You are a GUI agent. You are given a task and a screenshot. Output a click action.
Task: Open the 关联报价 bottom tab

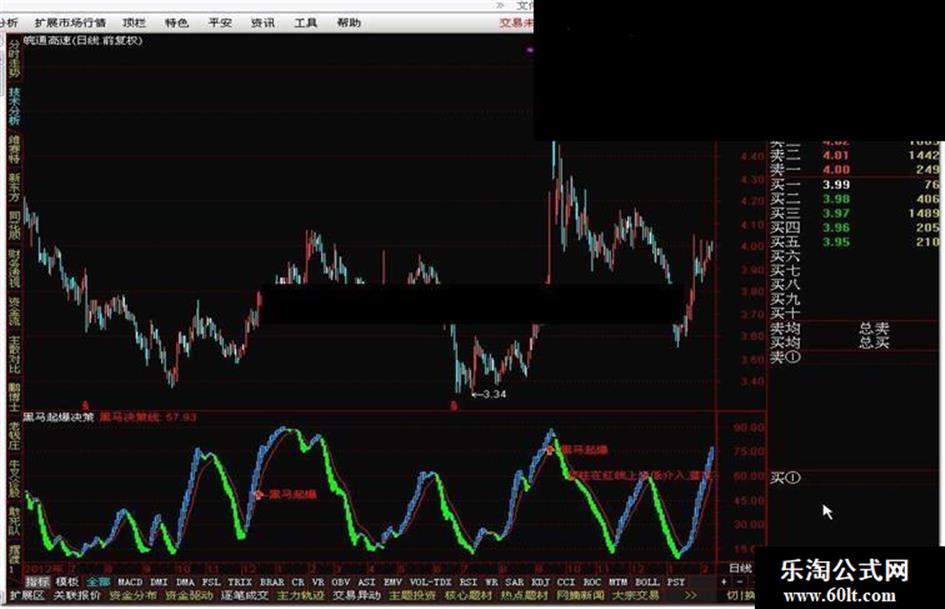77,596
